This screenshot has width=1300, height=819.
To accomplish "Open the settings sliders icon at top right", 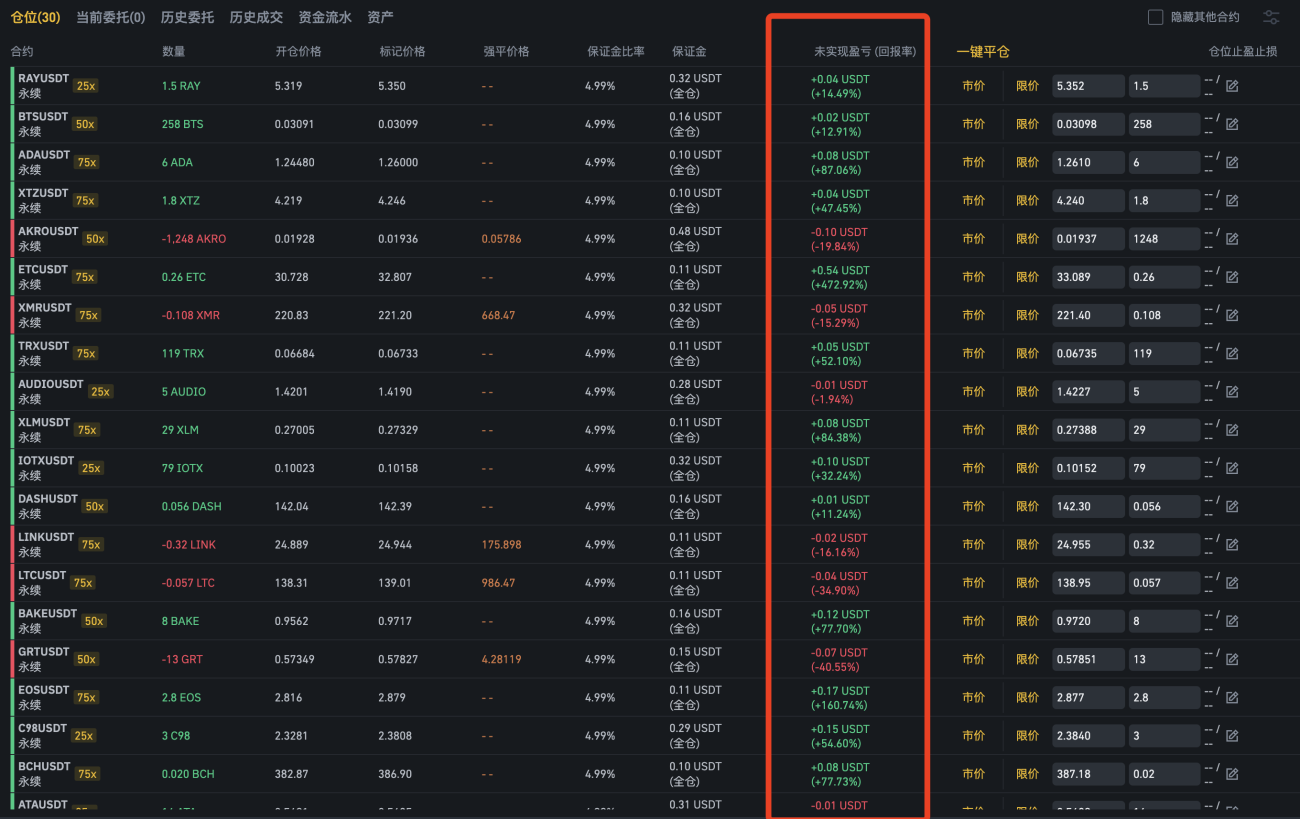I will coord(1271,17).
